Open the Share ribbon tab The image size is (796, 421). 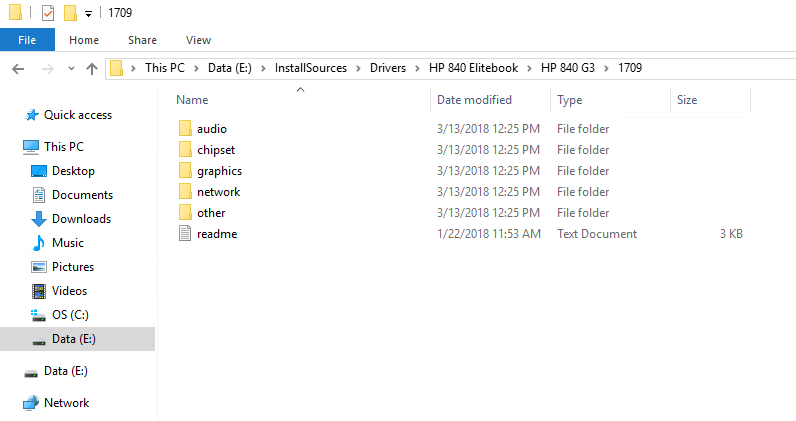(x=142, y=40)
